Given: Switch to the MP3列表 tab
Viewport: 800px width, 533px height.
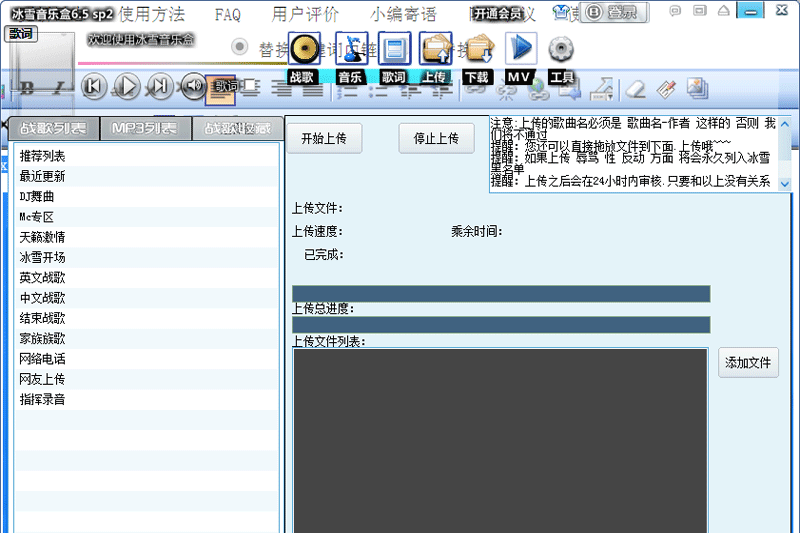Looking at the screenshot, I should pos(145,128).
